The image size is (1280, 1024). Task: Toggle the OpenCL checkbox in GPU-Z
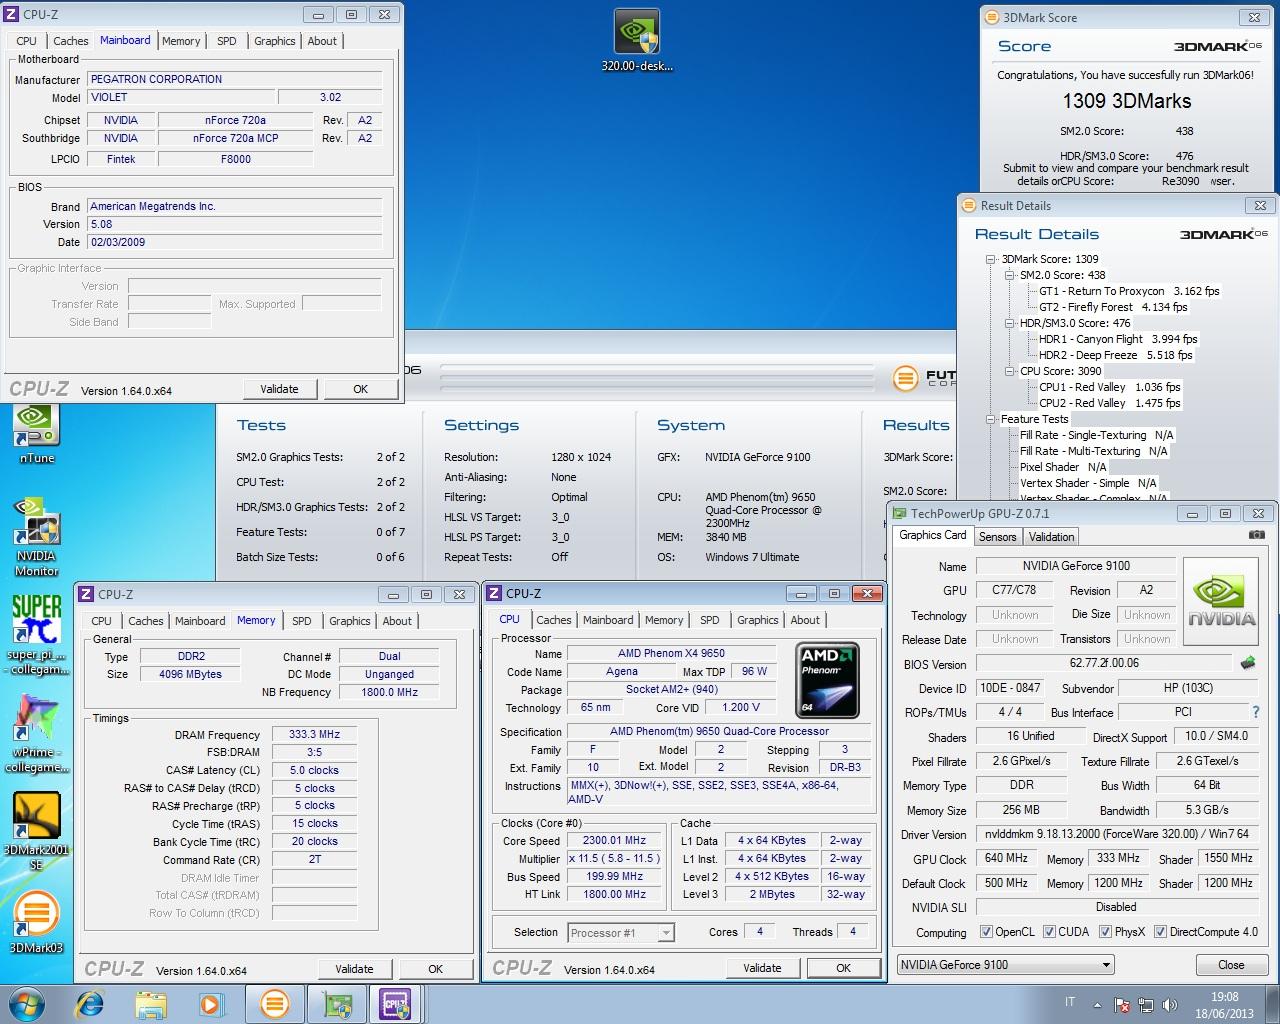(x=987, y=932)
